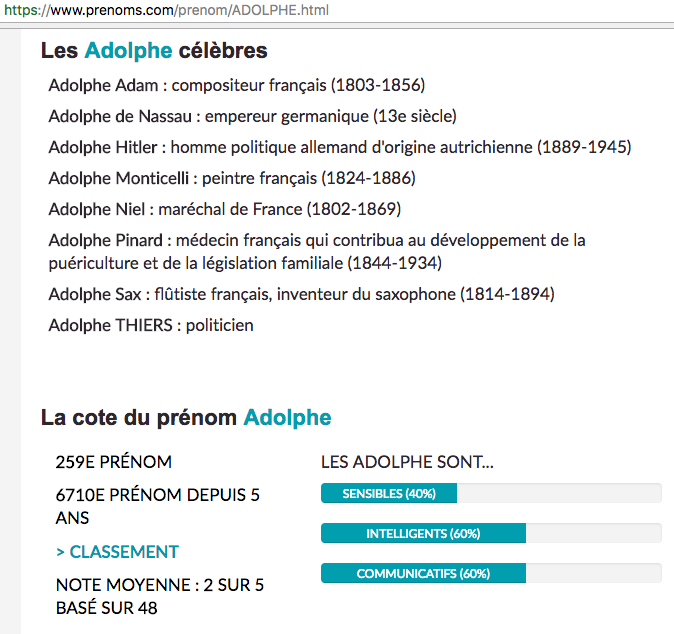Image resolution: width=674 pixels, height=634 pixels.
Task: Select the Adolphe Sax entry
Action: [x=301, y=294]
